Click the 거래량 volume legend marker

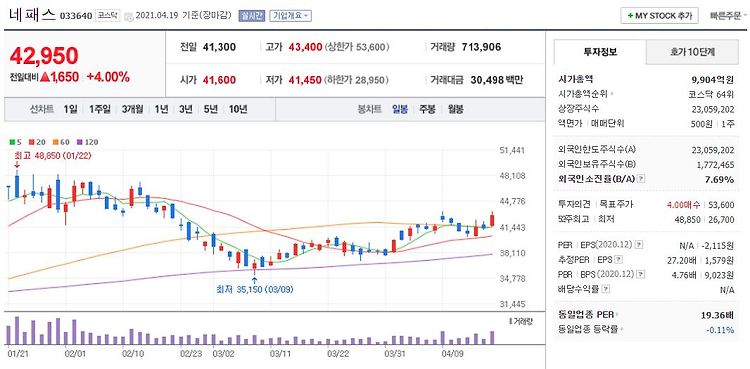point(510,321)
